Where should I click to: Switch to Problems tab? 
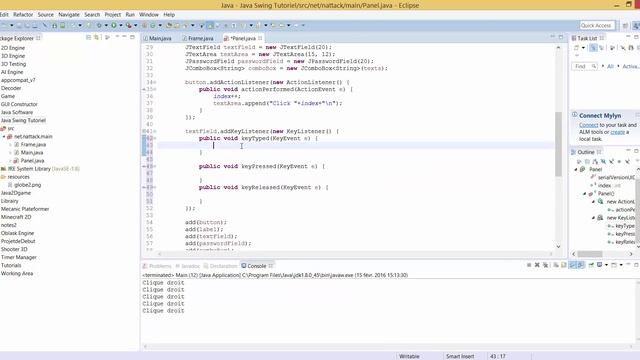pyautogui.click(x=157, y=266)
